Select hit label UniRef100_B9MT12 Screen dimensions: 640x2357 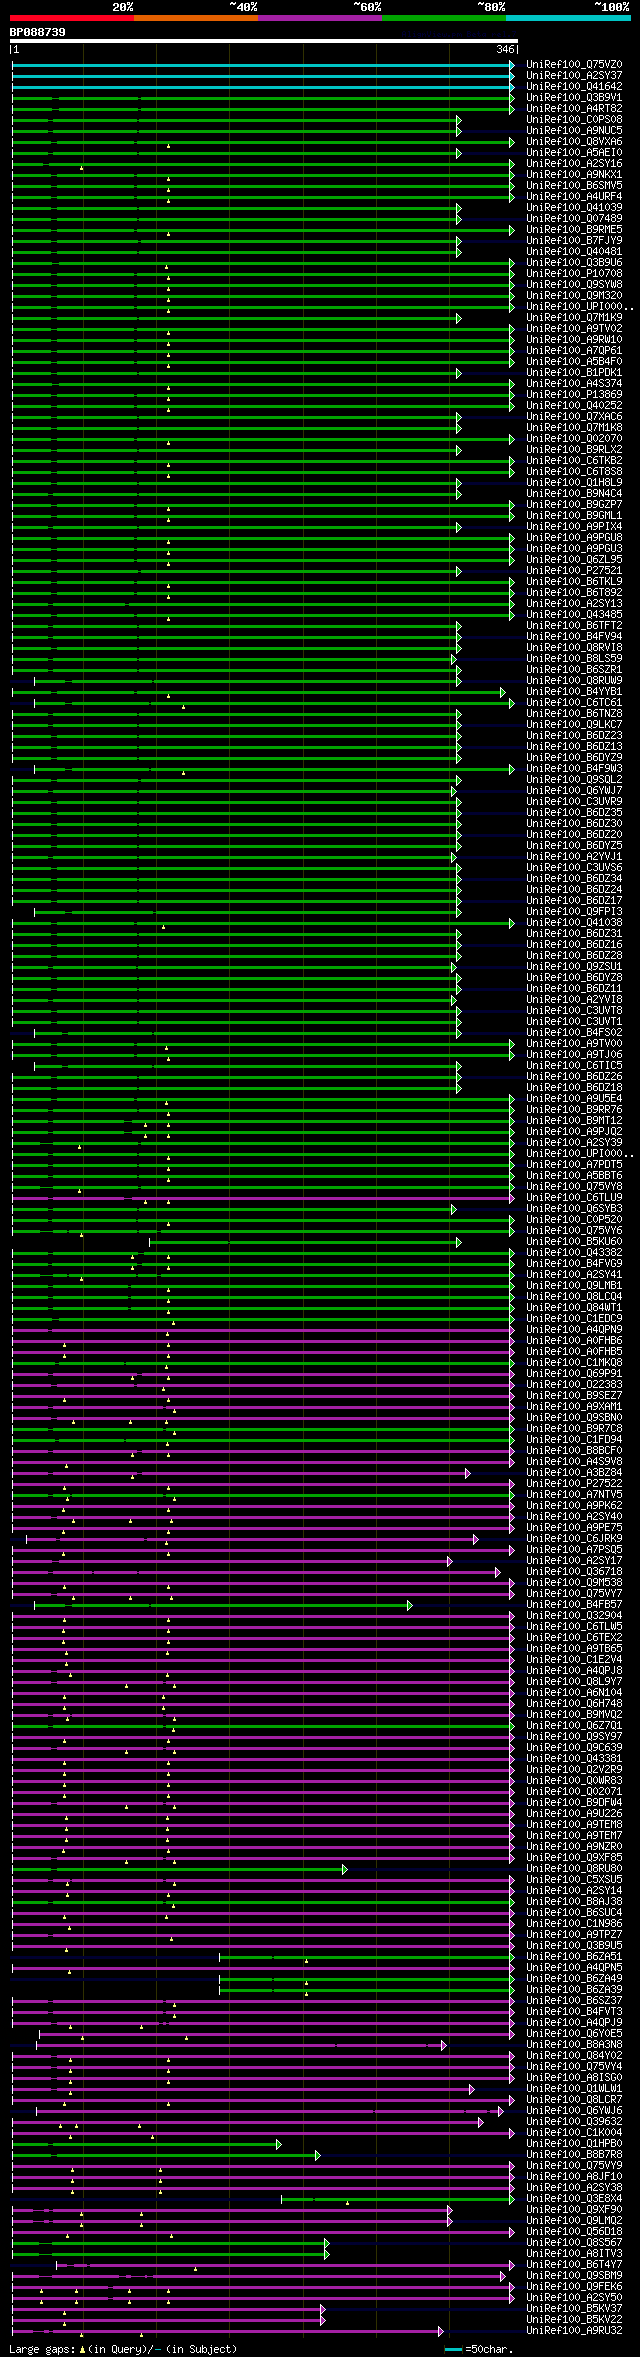(x=574, y=1121)
